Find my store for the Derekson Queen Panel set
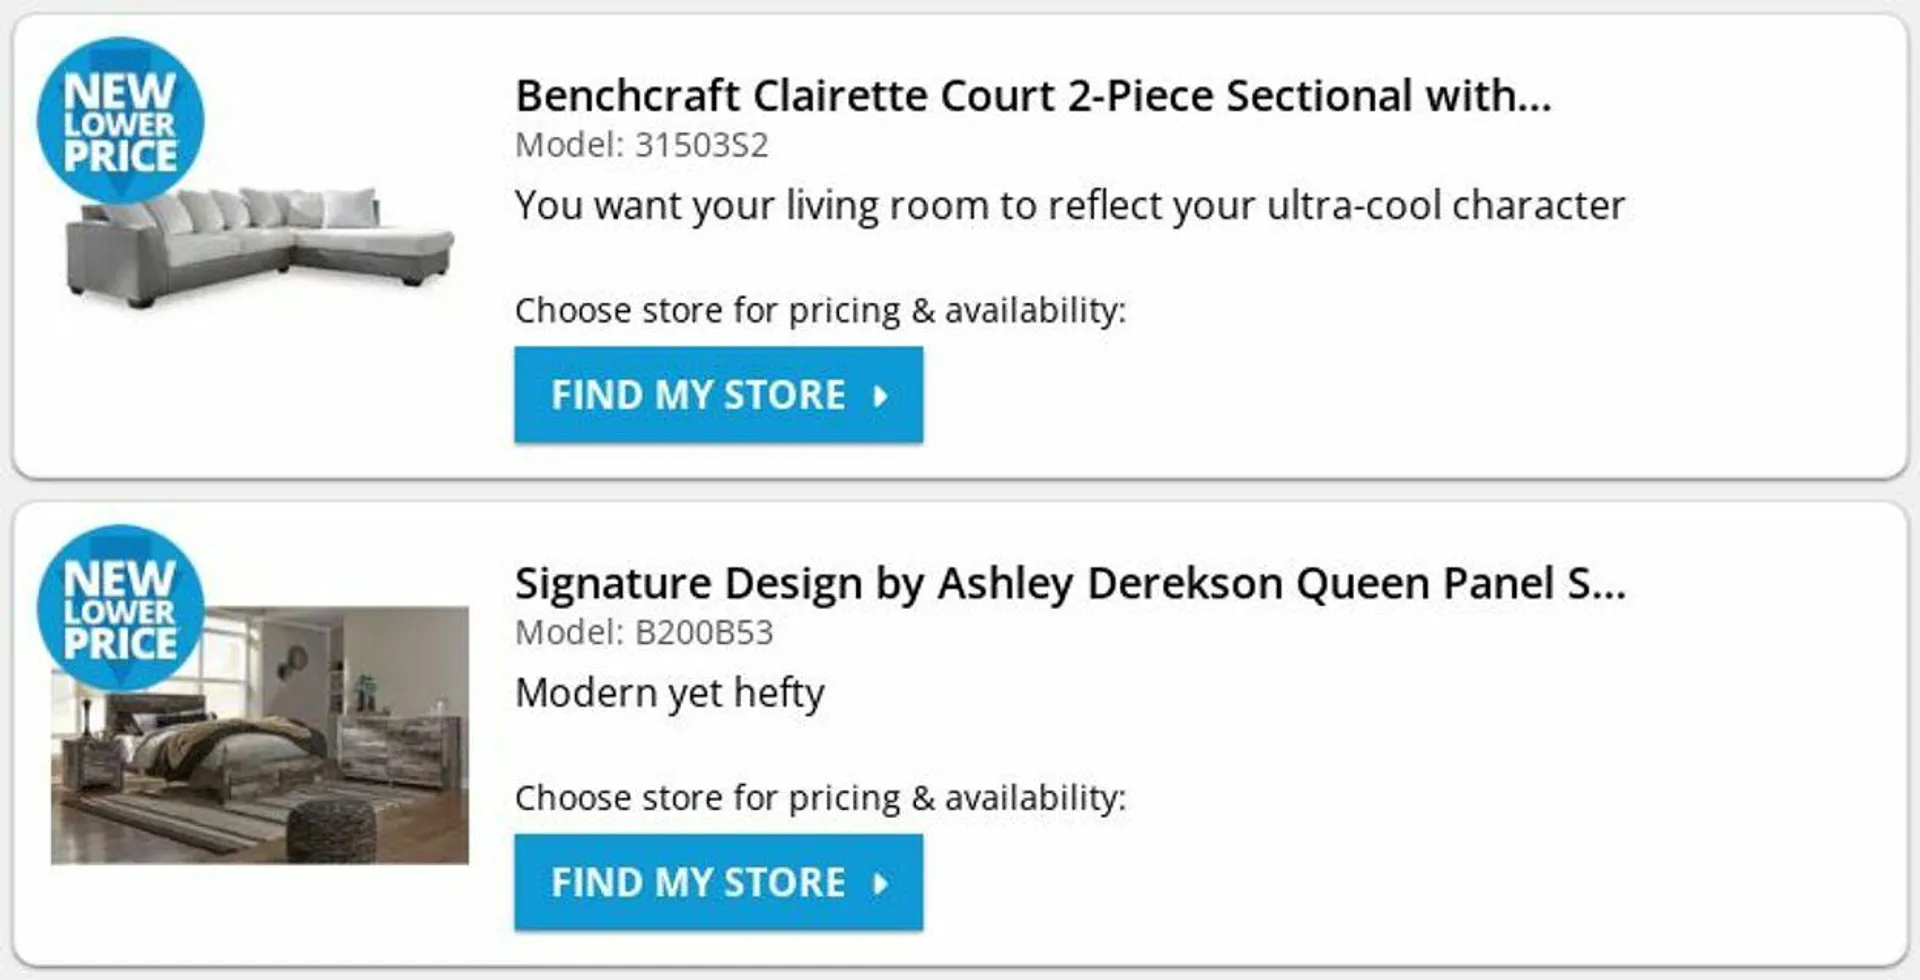This screenshot has height=980, width=1920. [719, 882]
